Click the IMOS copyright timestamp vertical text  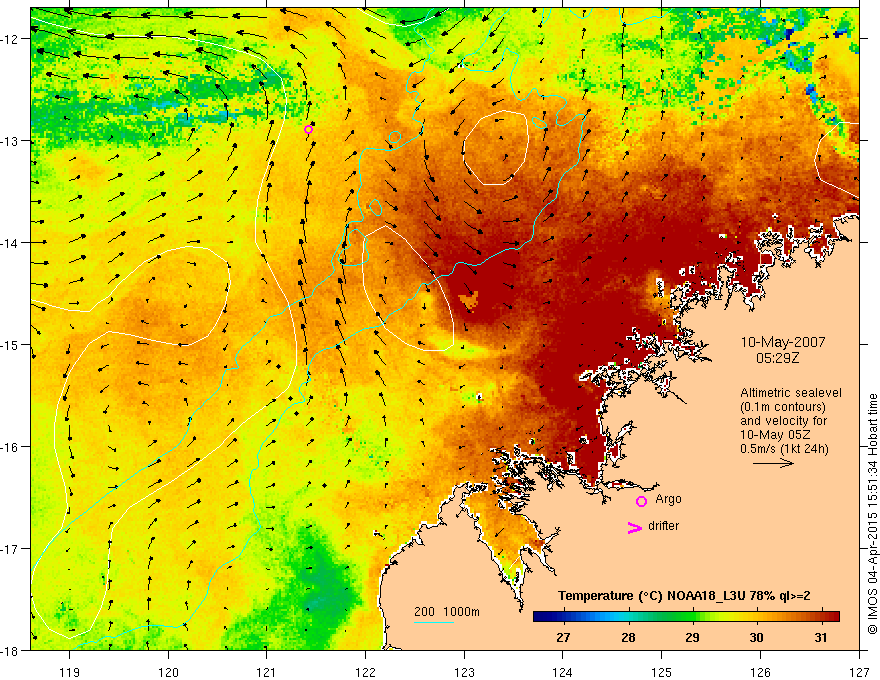(x=872, y=514)
